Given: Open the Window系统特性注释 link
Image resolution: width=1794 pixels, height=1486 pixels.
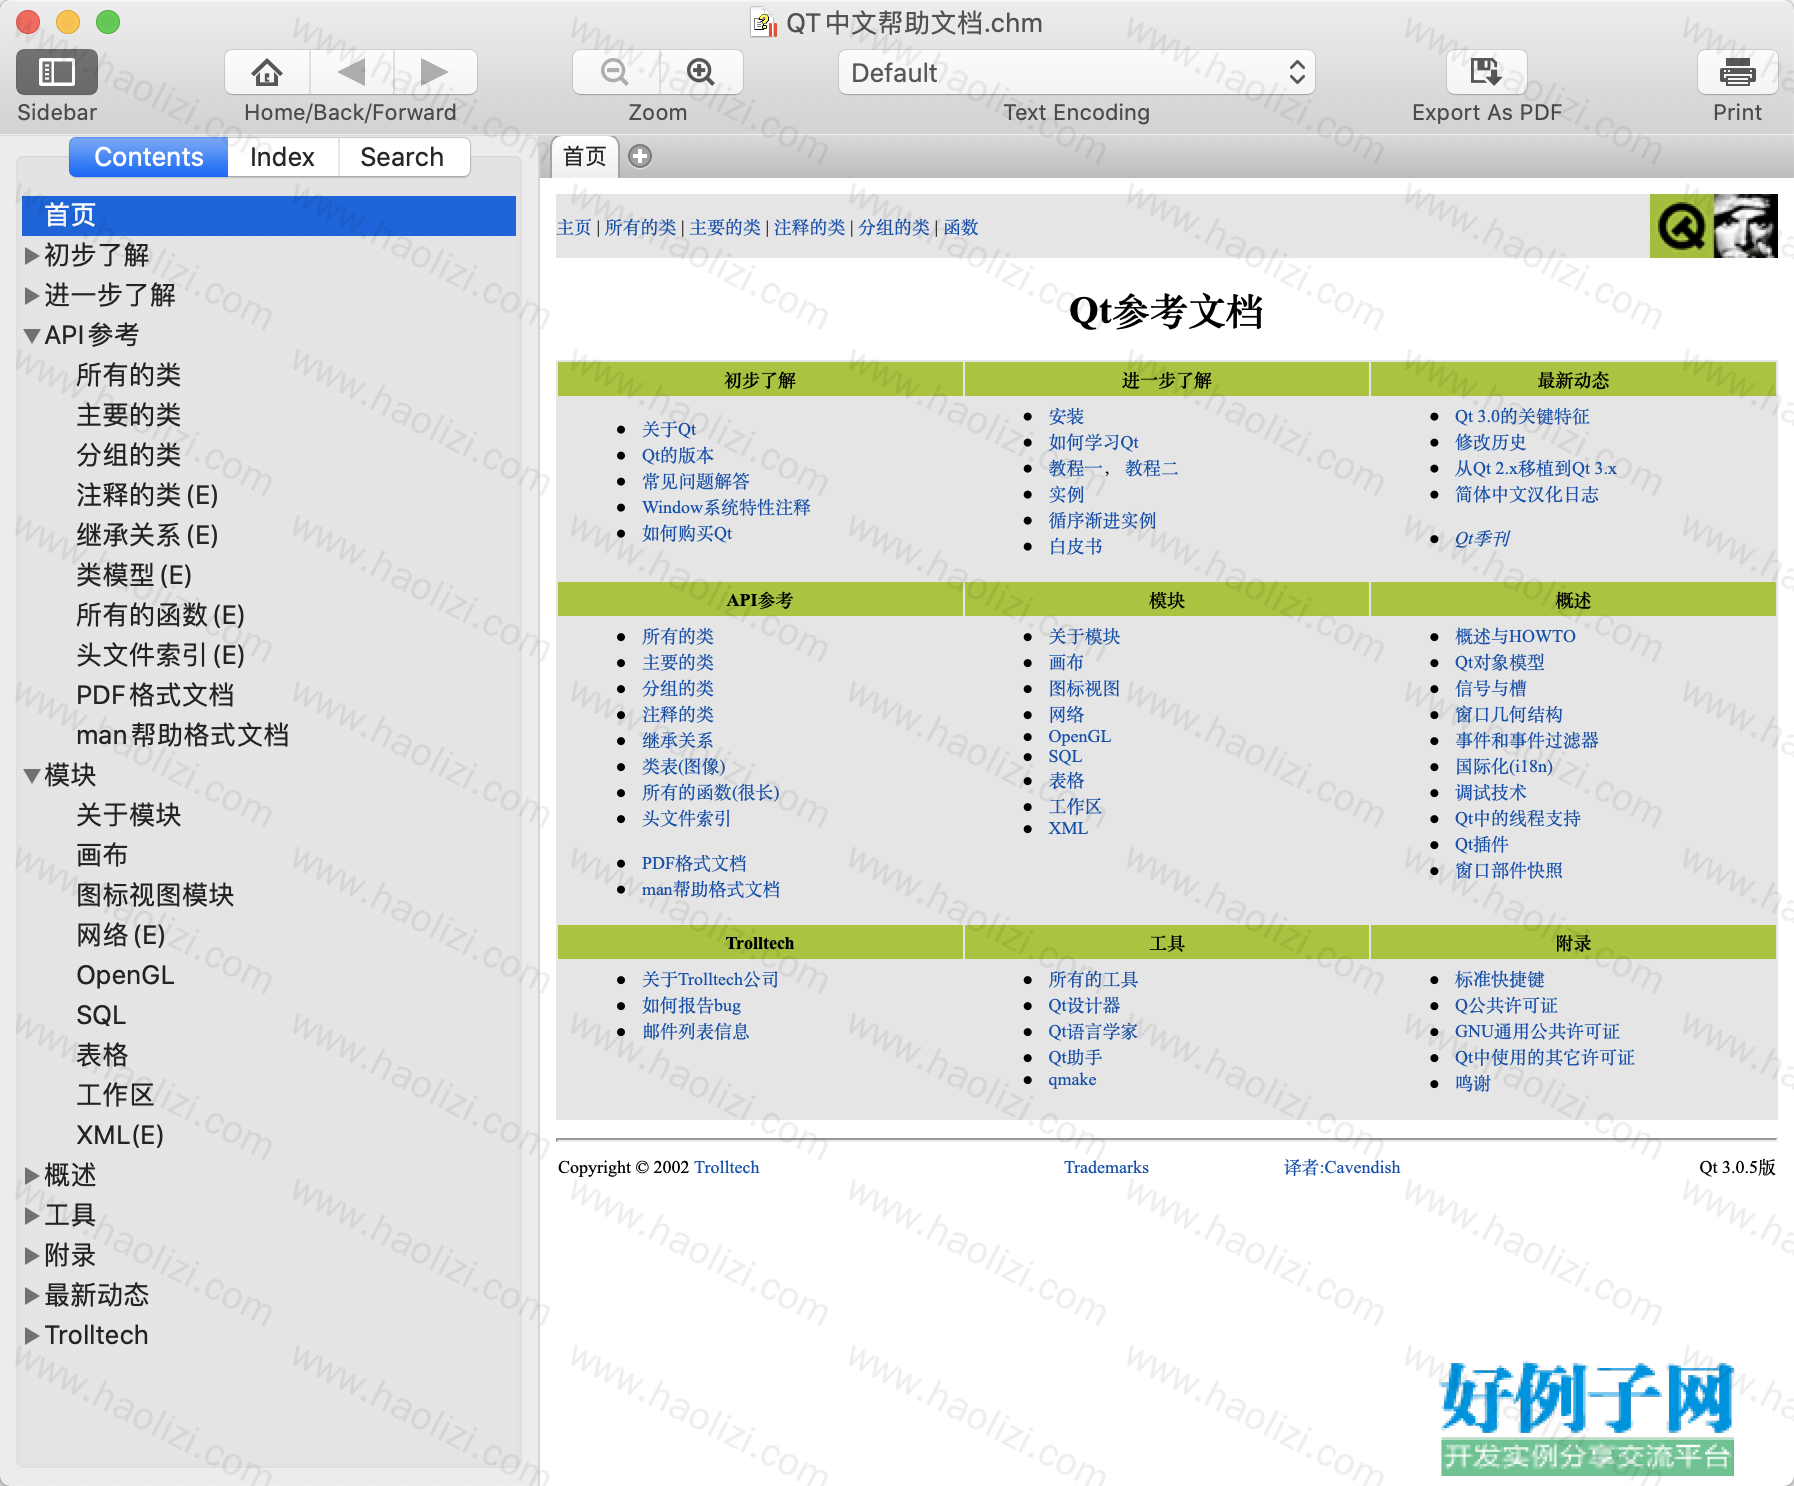Looking at the screenshot, I should pyautogui.click(x=726, y=507).
